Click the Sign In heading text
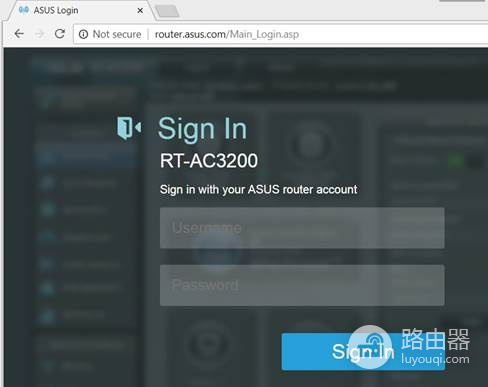488x387 pixels. click(x=202, y=129)
